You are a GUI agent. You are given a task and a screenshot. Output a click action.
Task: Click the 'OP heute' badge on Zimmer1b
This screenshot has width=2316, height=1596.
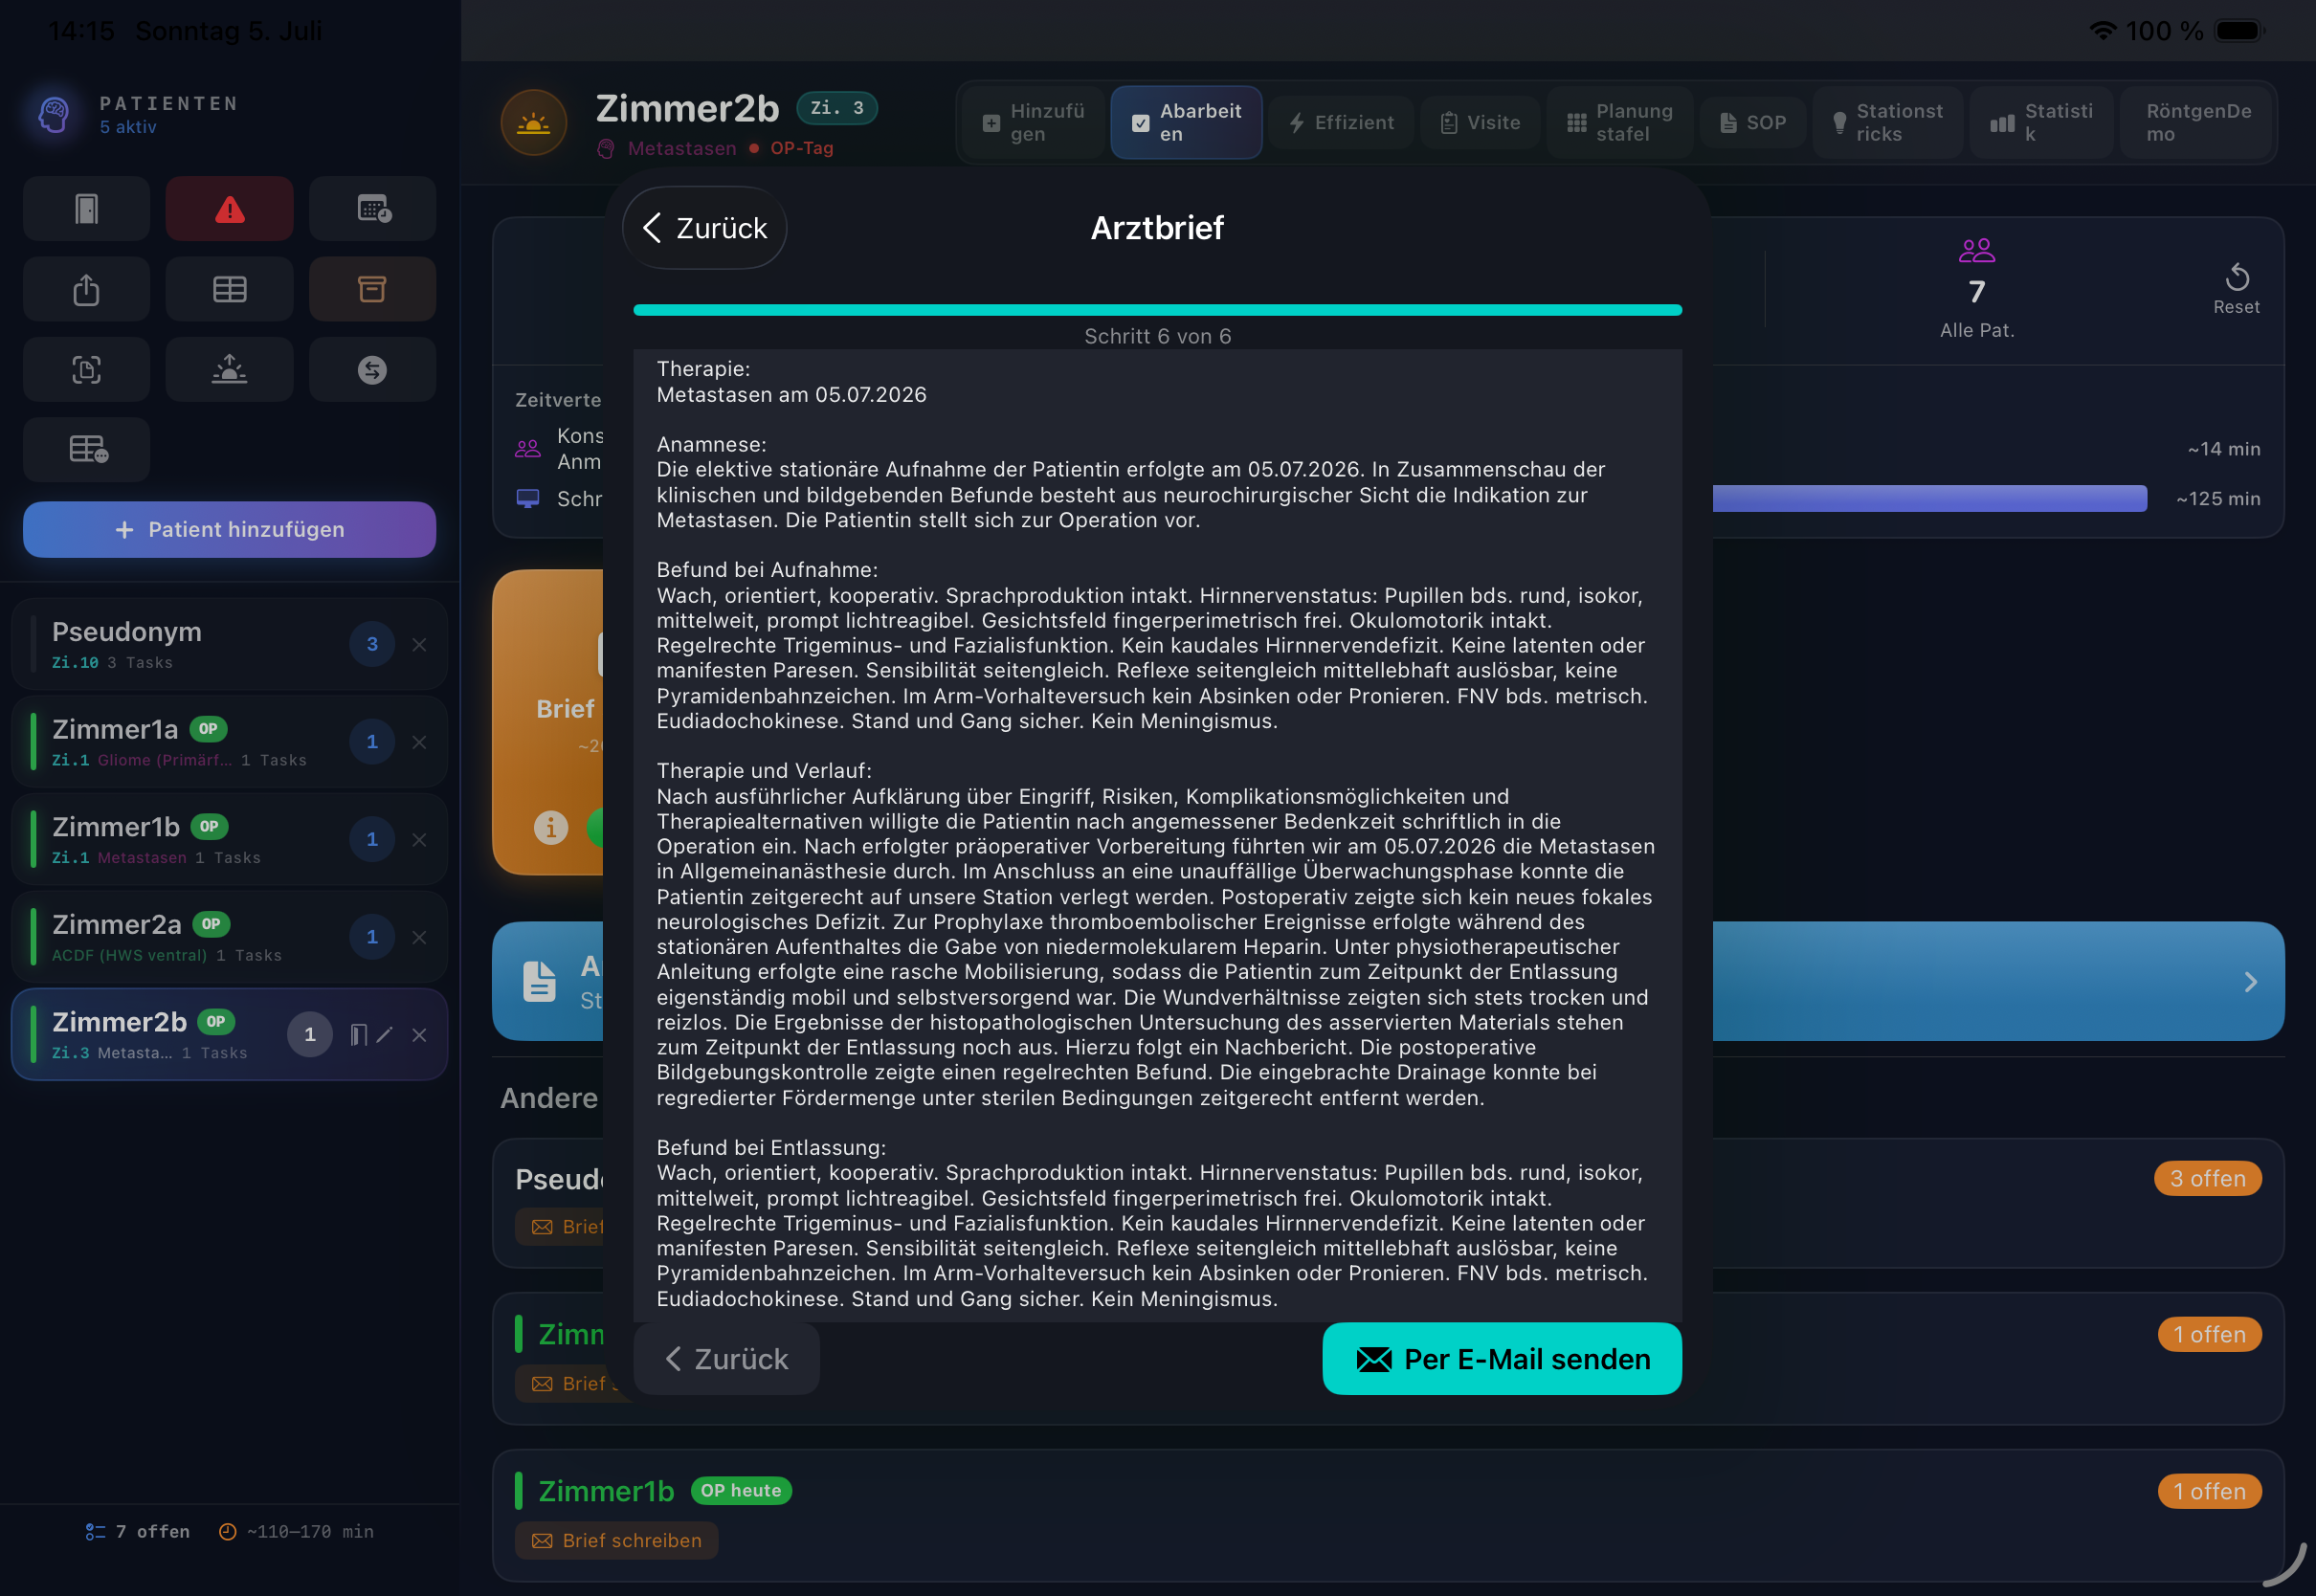pos(741,1490)
